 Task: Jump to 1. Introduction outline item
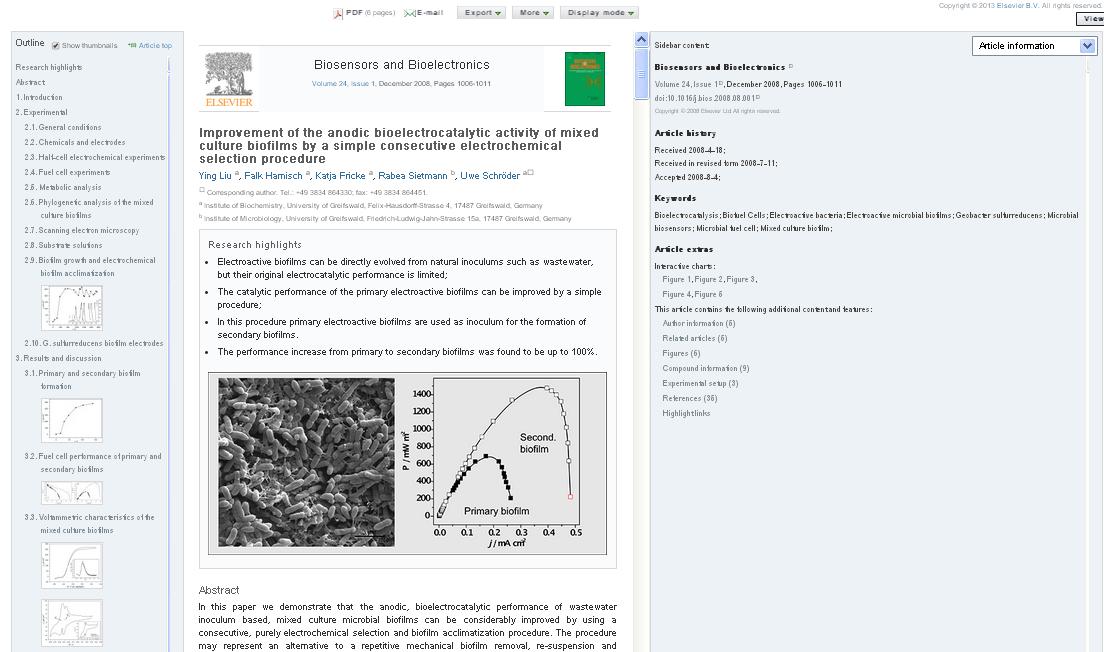tap(39, 97)
